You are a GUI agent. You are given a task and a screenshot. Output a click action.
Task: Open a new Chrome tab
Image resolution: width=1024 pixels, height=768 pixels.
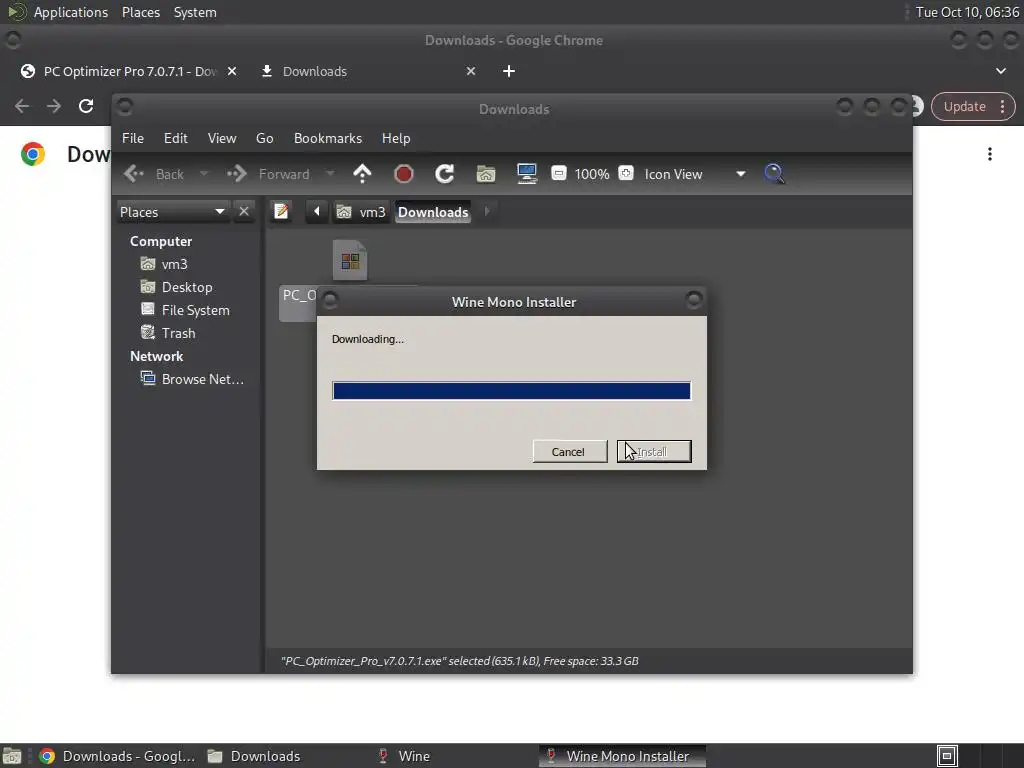tap(509, 71)
